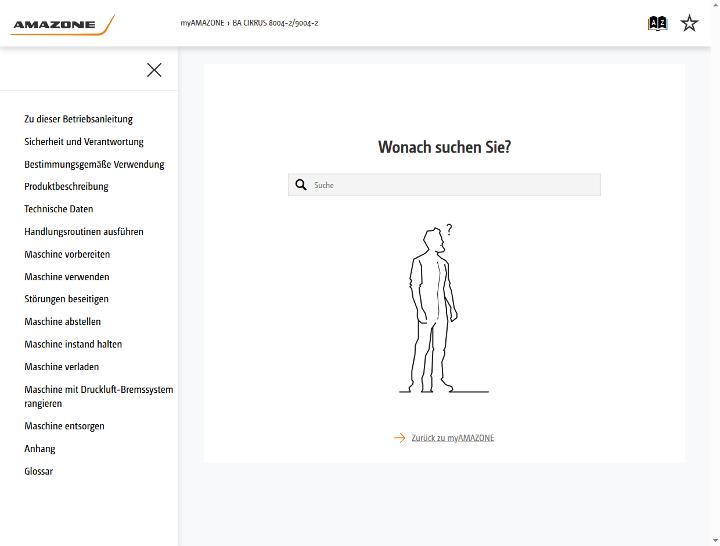Click the favorites star icon
720x546 pixels.
click(689, 23)
